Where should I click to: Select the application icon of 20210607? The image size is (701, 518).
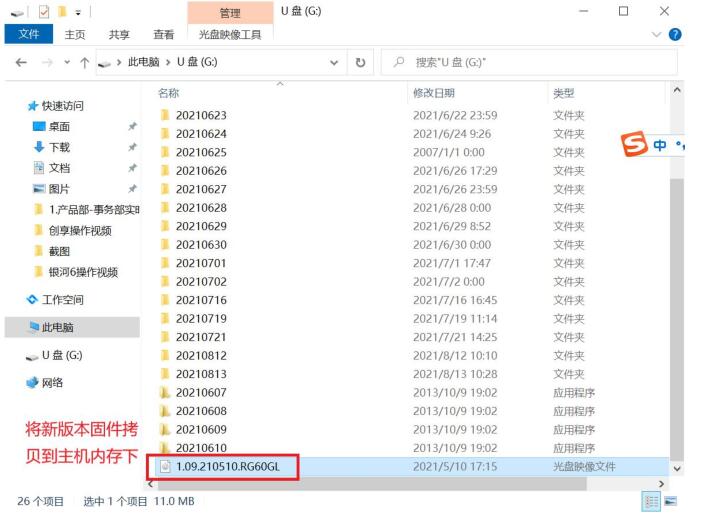click(x=165, y=393)
